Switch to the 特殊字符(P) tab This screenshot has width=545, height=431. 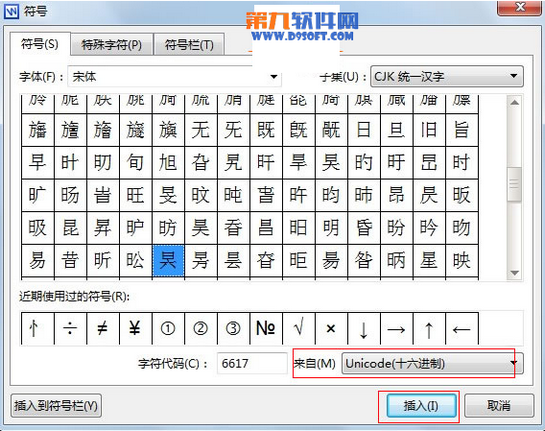pos(112,44)
